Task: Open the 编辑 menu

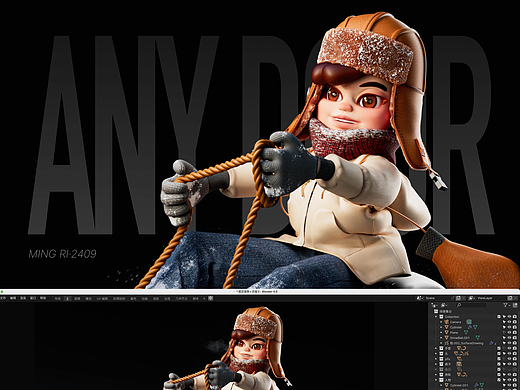Action: (x=13, y=298)
